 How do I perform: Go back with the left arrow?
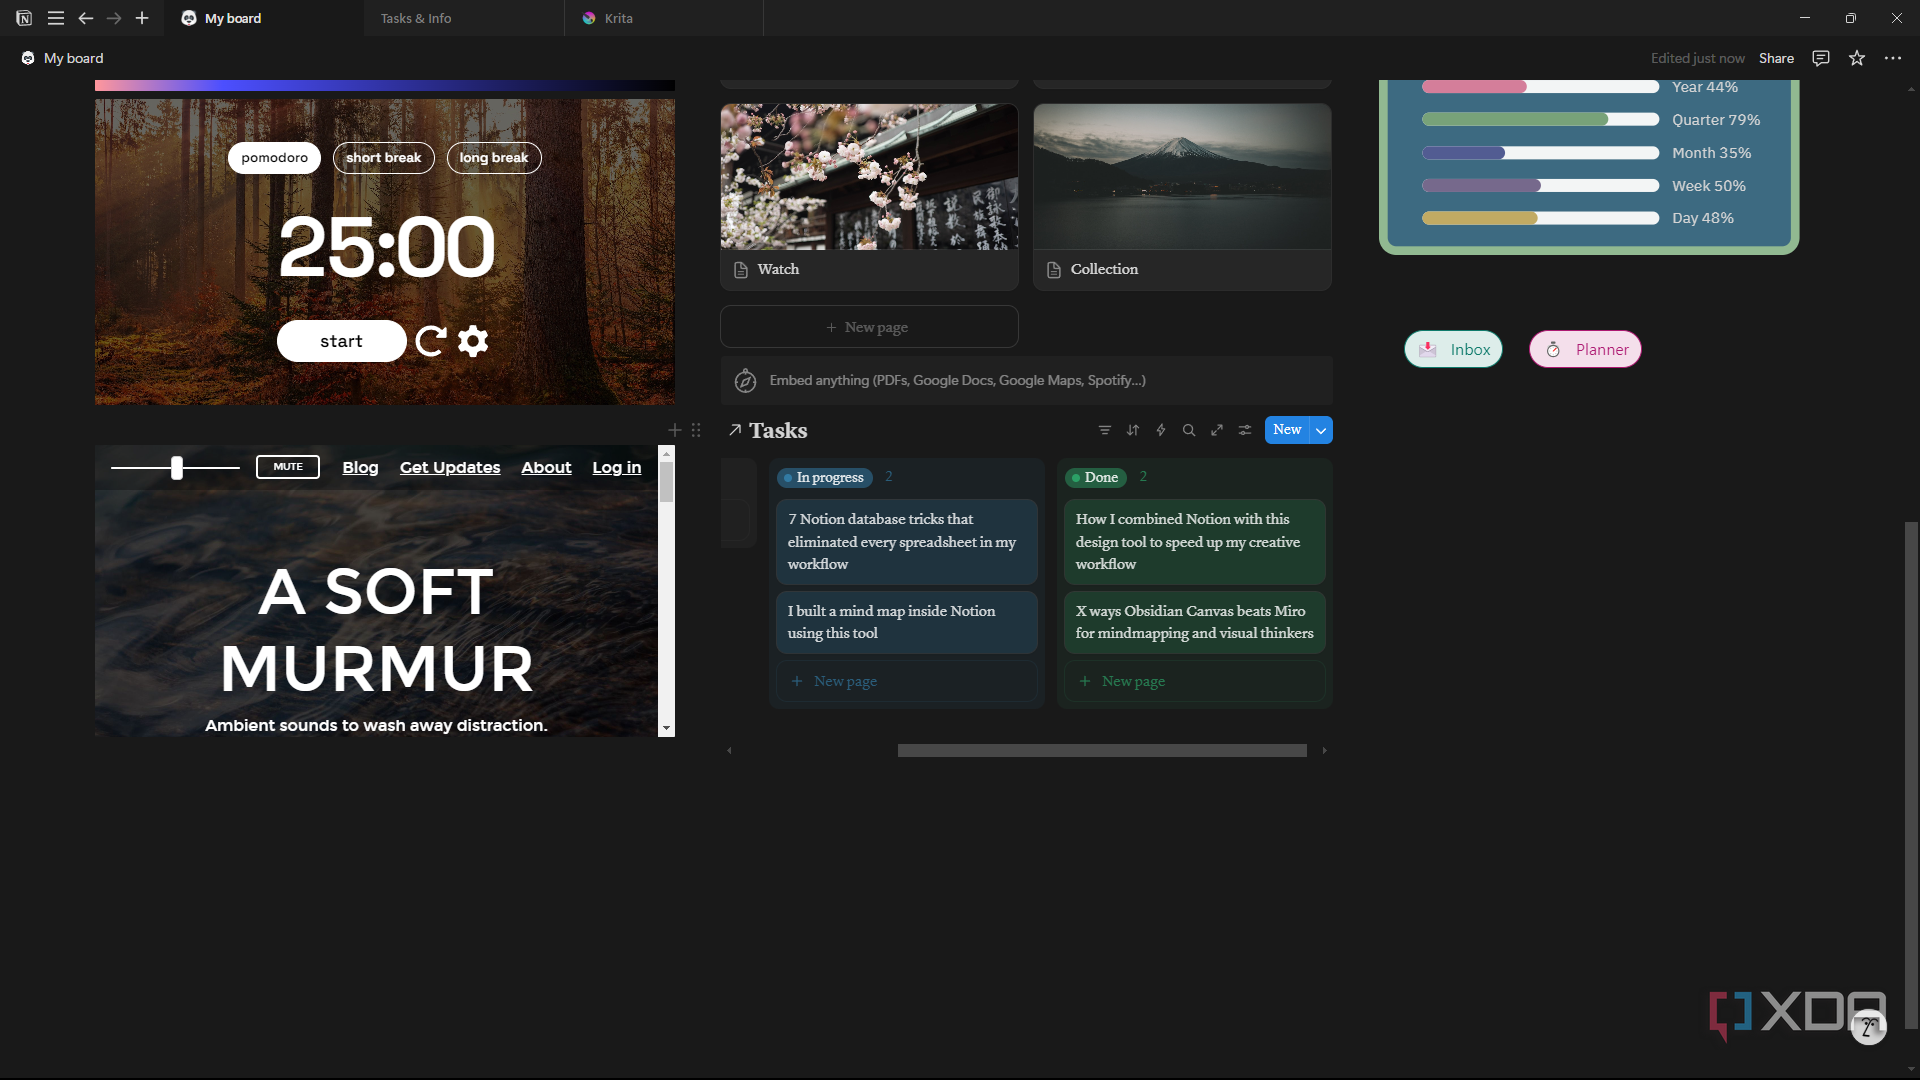pos(86,18)
